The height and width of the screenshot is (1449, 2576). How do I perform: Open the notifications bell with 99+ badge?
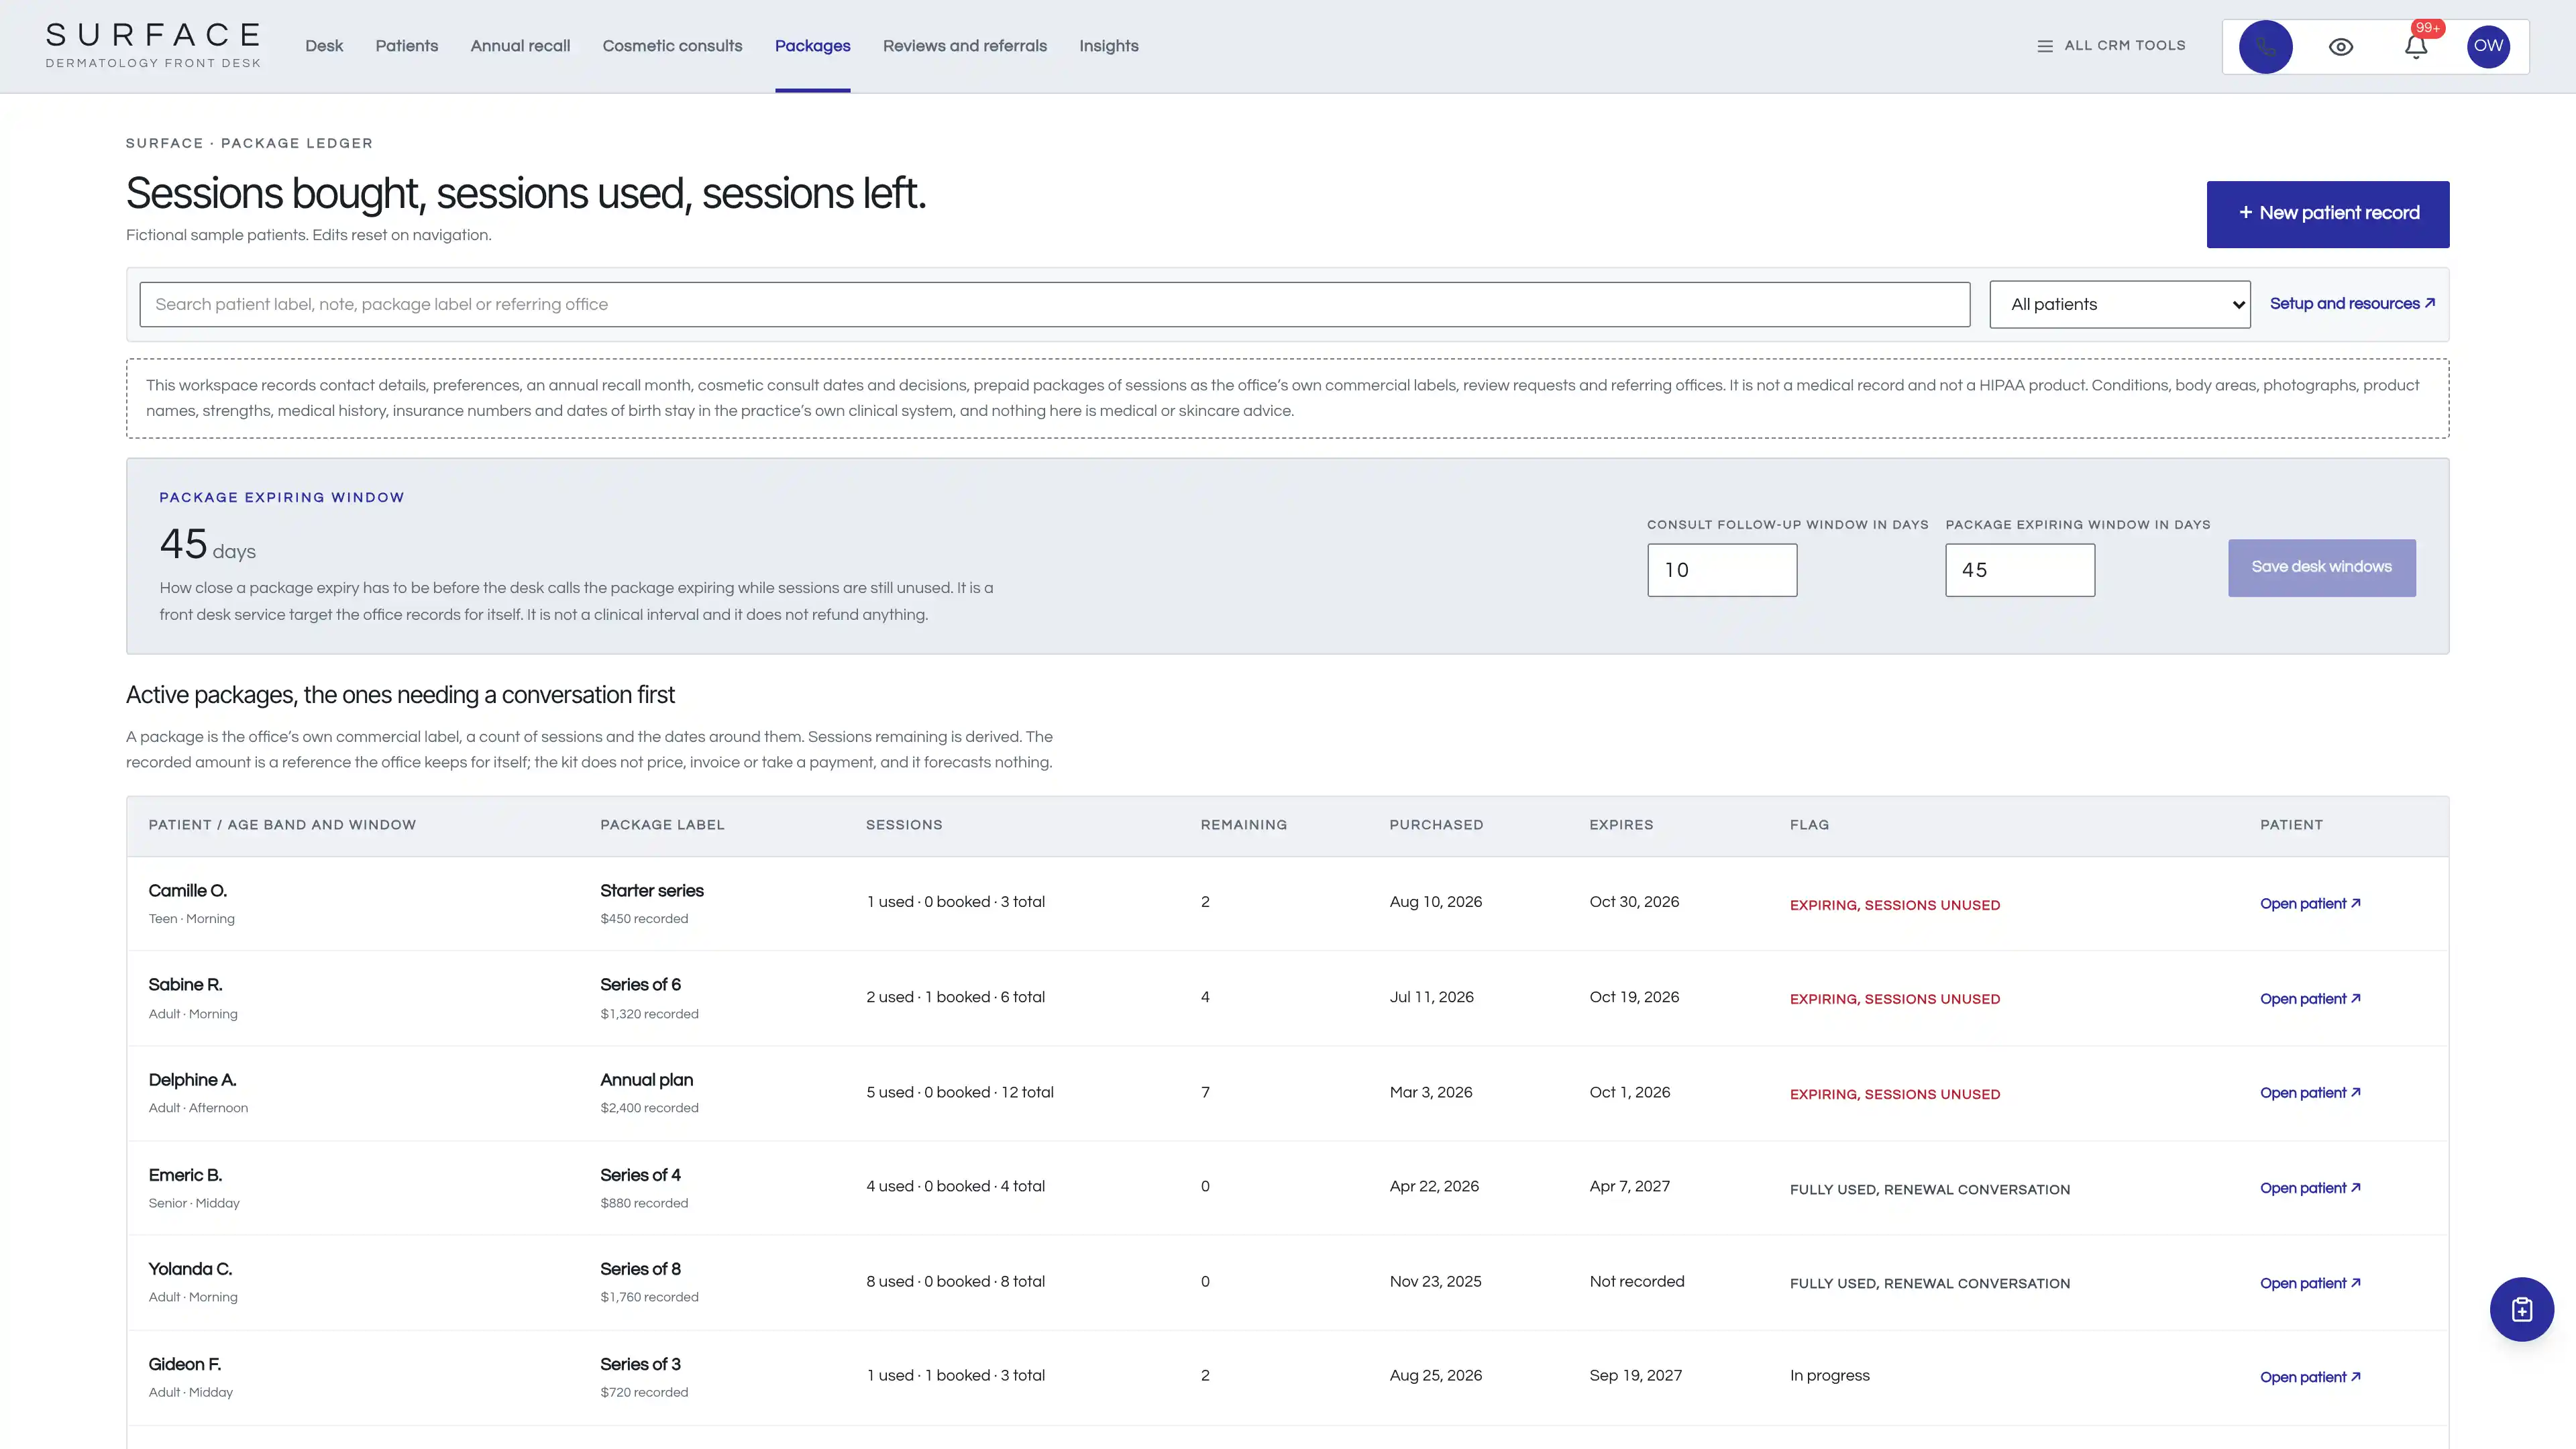click(x=2416, y=47)
